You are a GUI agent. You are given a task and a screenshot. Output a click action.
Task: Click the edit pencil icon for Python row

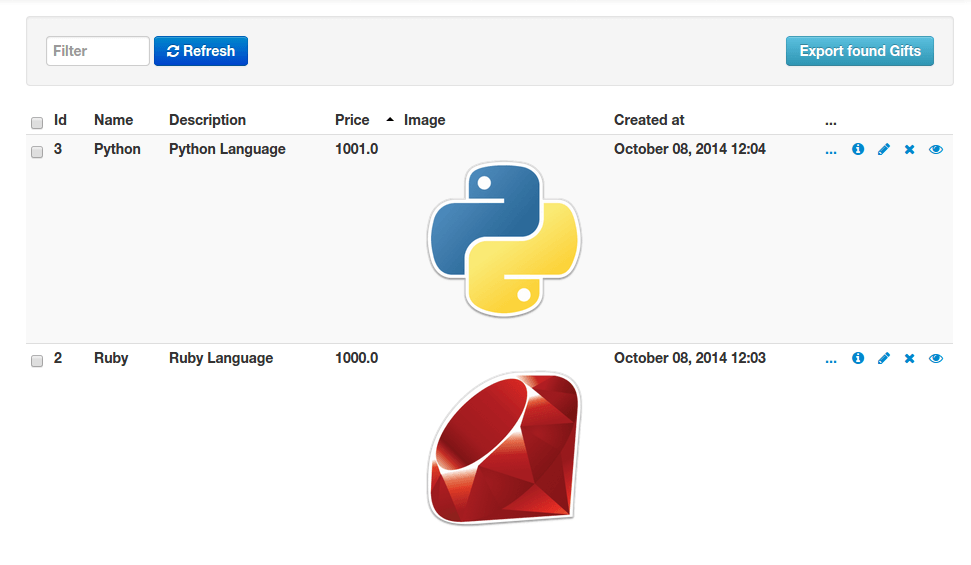pos(884,149)
